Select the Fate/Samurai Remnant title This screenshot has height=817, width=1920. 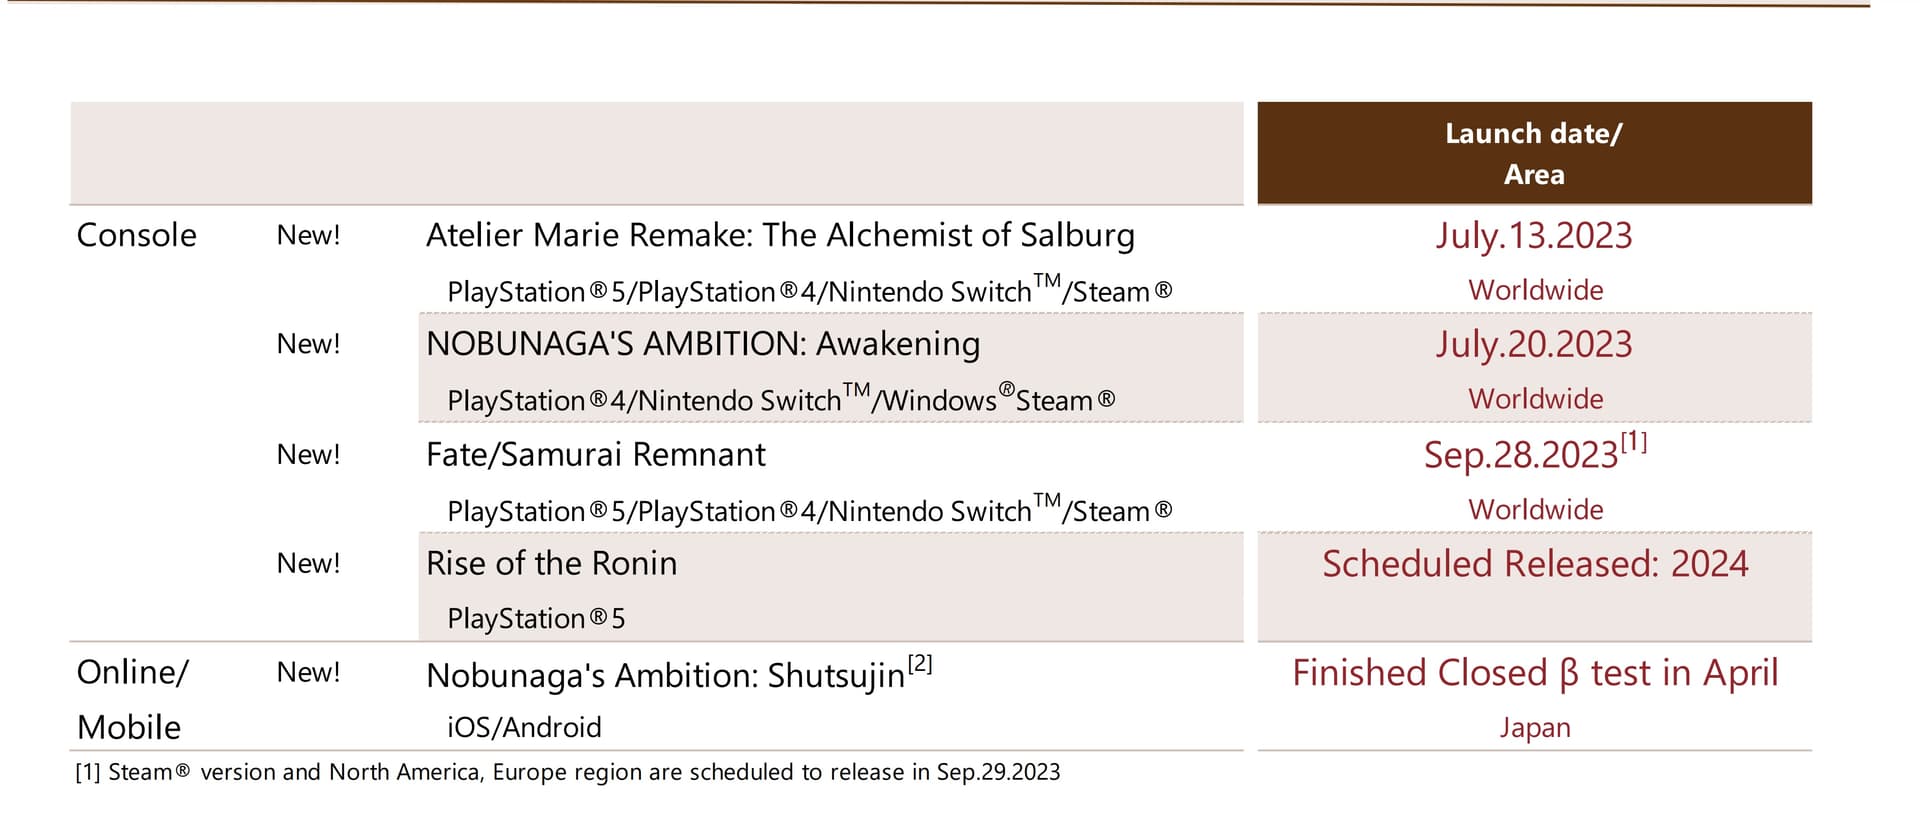[x=596, y=454]
